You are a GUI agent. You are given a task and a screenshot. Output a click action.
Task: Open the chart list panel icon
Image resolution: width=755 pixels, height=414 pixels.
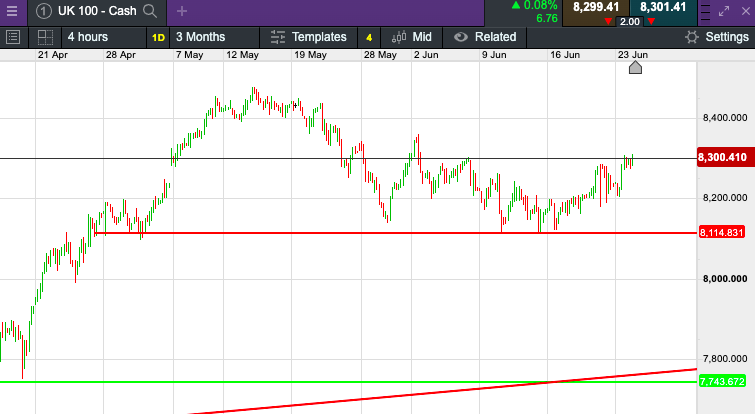[x=13, y=37]
